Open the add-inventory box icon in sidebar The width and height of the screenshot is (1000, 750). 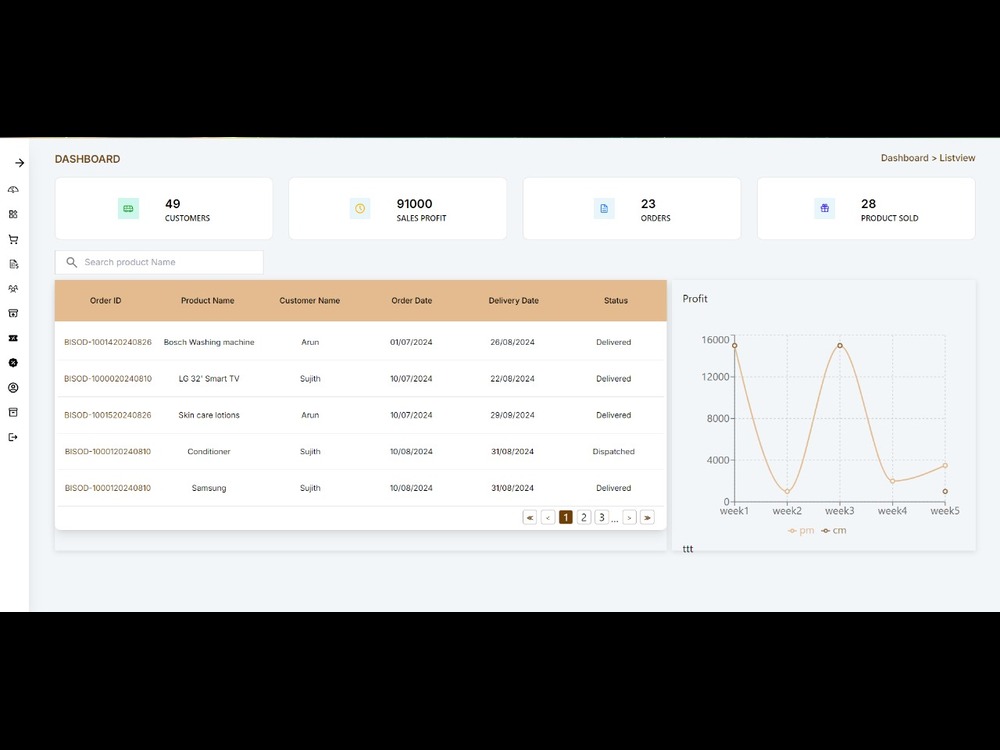click(x=13, y=313)
